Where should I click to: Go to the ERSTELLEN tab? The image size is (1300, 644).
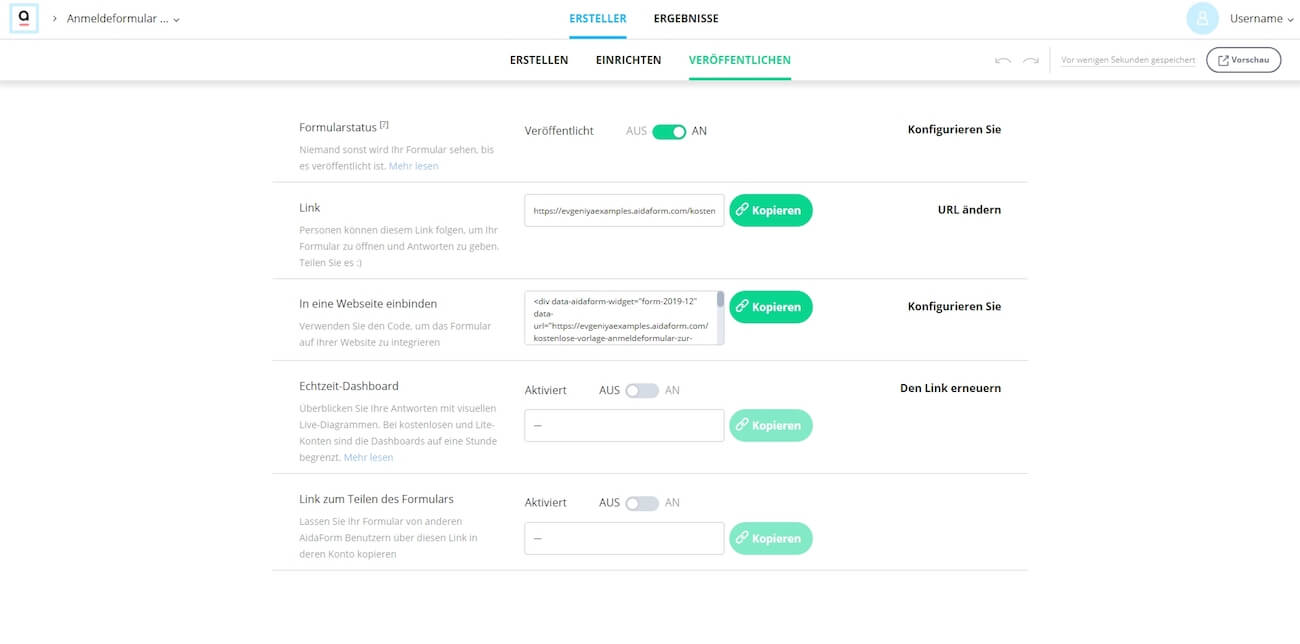(539, 60)
